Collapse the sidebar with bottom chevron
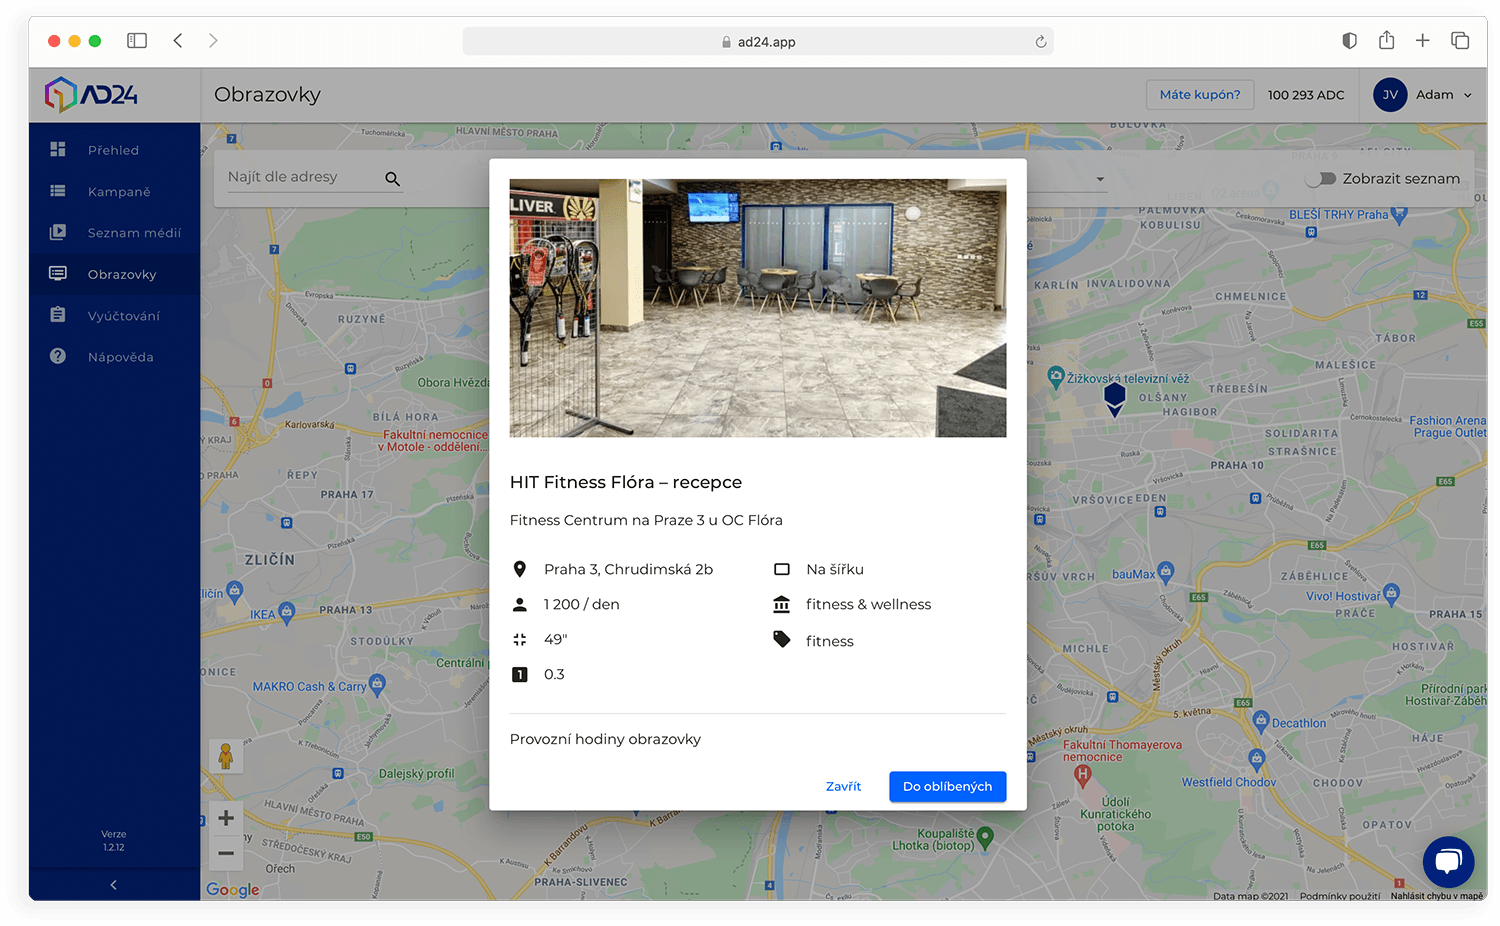The height and width of the screenshot is (926, 1500). (x=114, y=884)
